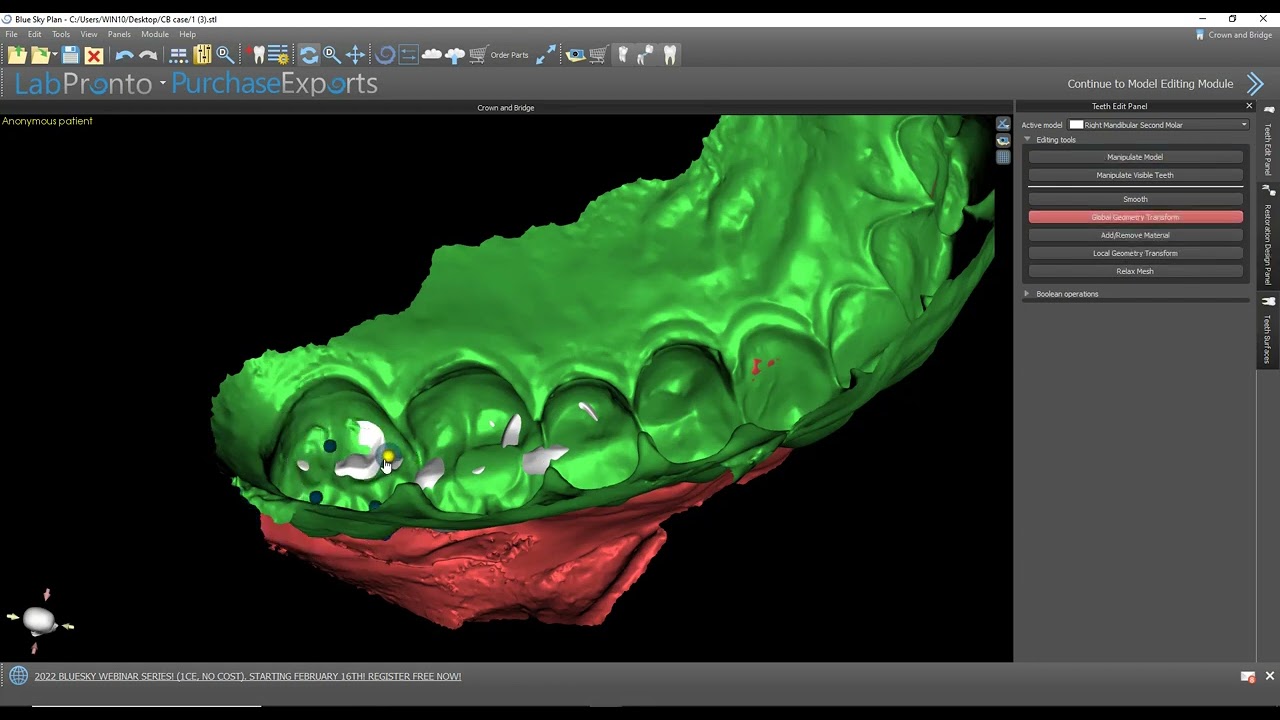This screenshot has width=1280, height=720.
Task: Continue to Model Editing Module
Action: [x=1166, y=84]
